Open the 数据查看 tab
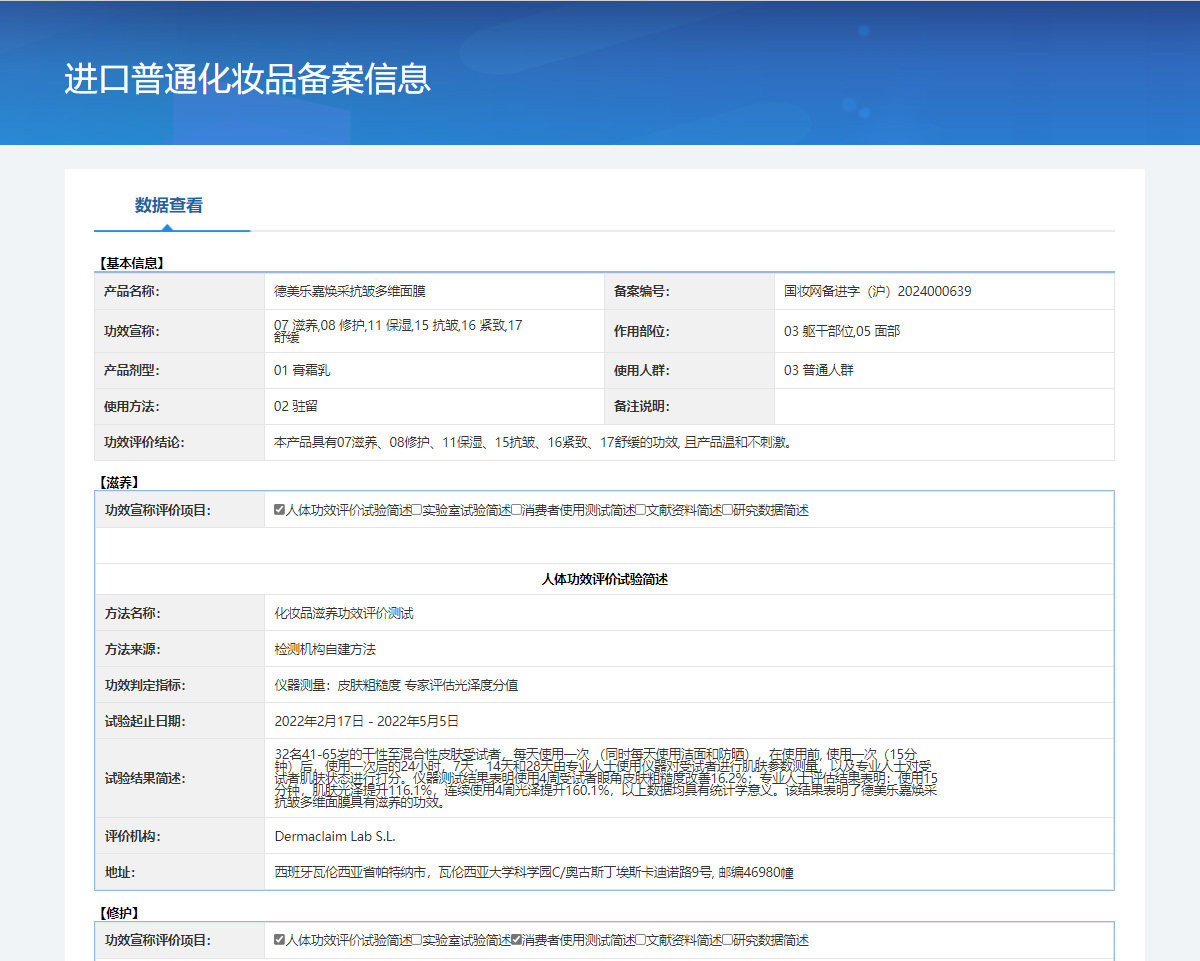 [169, 206]
